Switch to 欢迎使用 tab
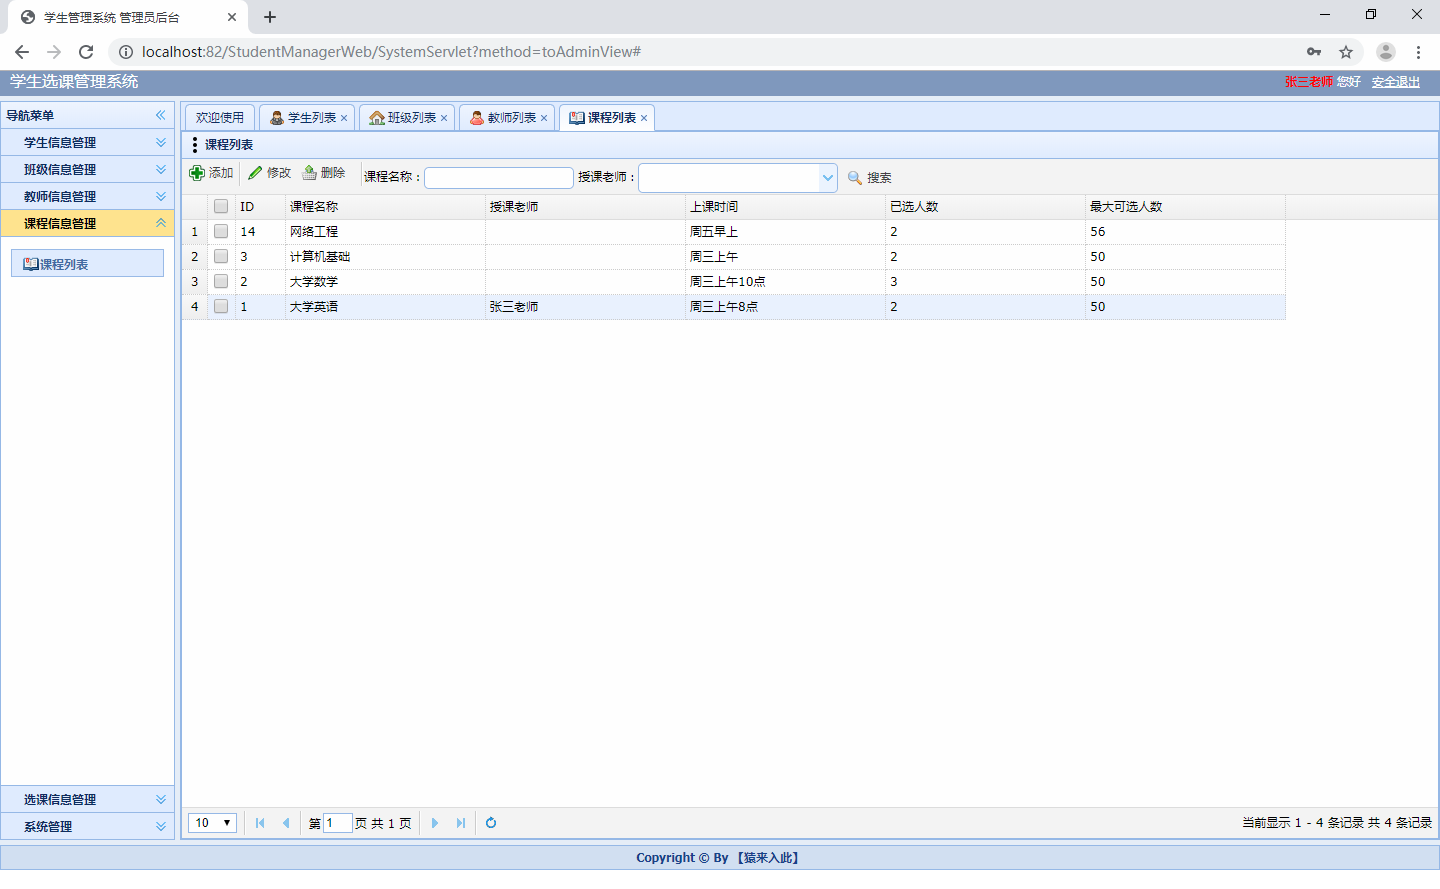1440x889 pixels. [220, 118]
